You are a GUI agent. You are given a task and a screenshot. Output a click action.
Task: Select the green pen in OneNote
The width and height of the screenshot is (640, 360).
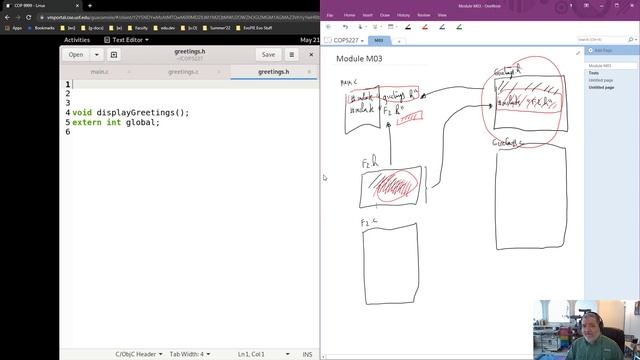pyautogui.click(x=459, y=27)
